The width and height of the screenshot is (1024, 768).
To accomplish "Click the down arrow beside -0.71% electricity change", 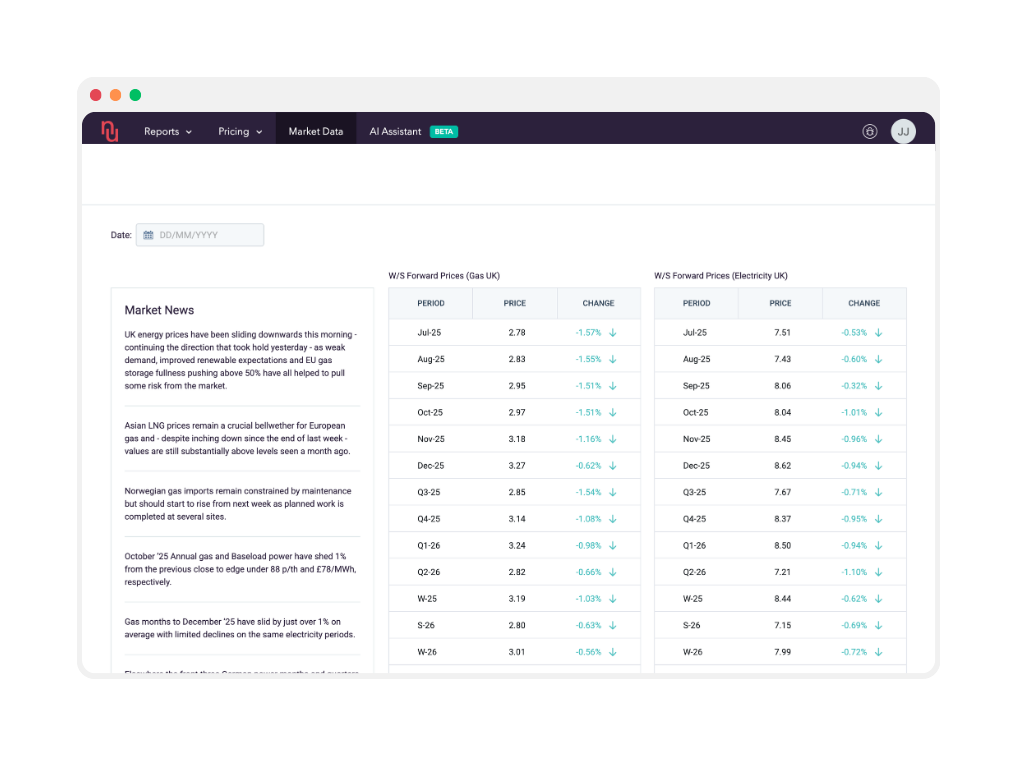I will (x=878, y=492).
